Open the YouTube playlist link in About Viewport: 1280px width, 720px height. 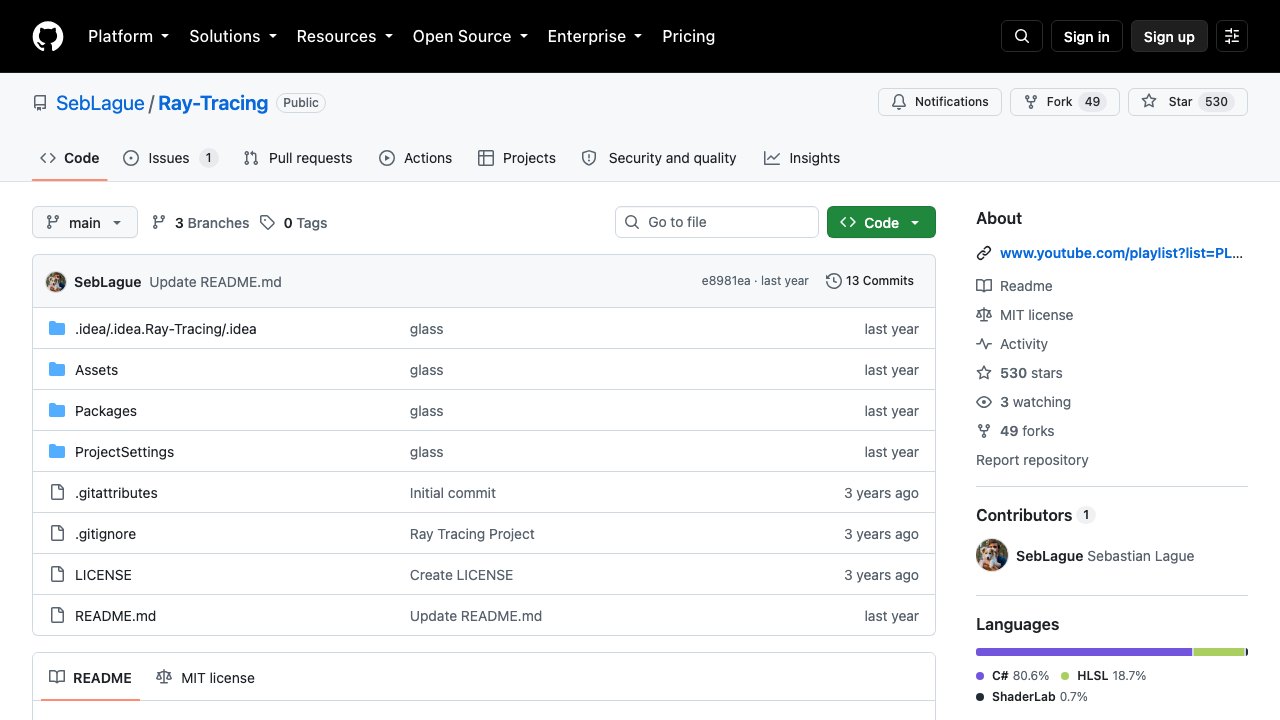click(x=1121, y=254)
